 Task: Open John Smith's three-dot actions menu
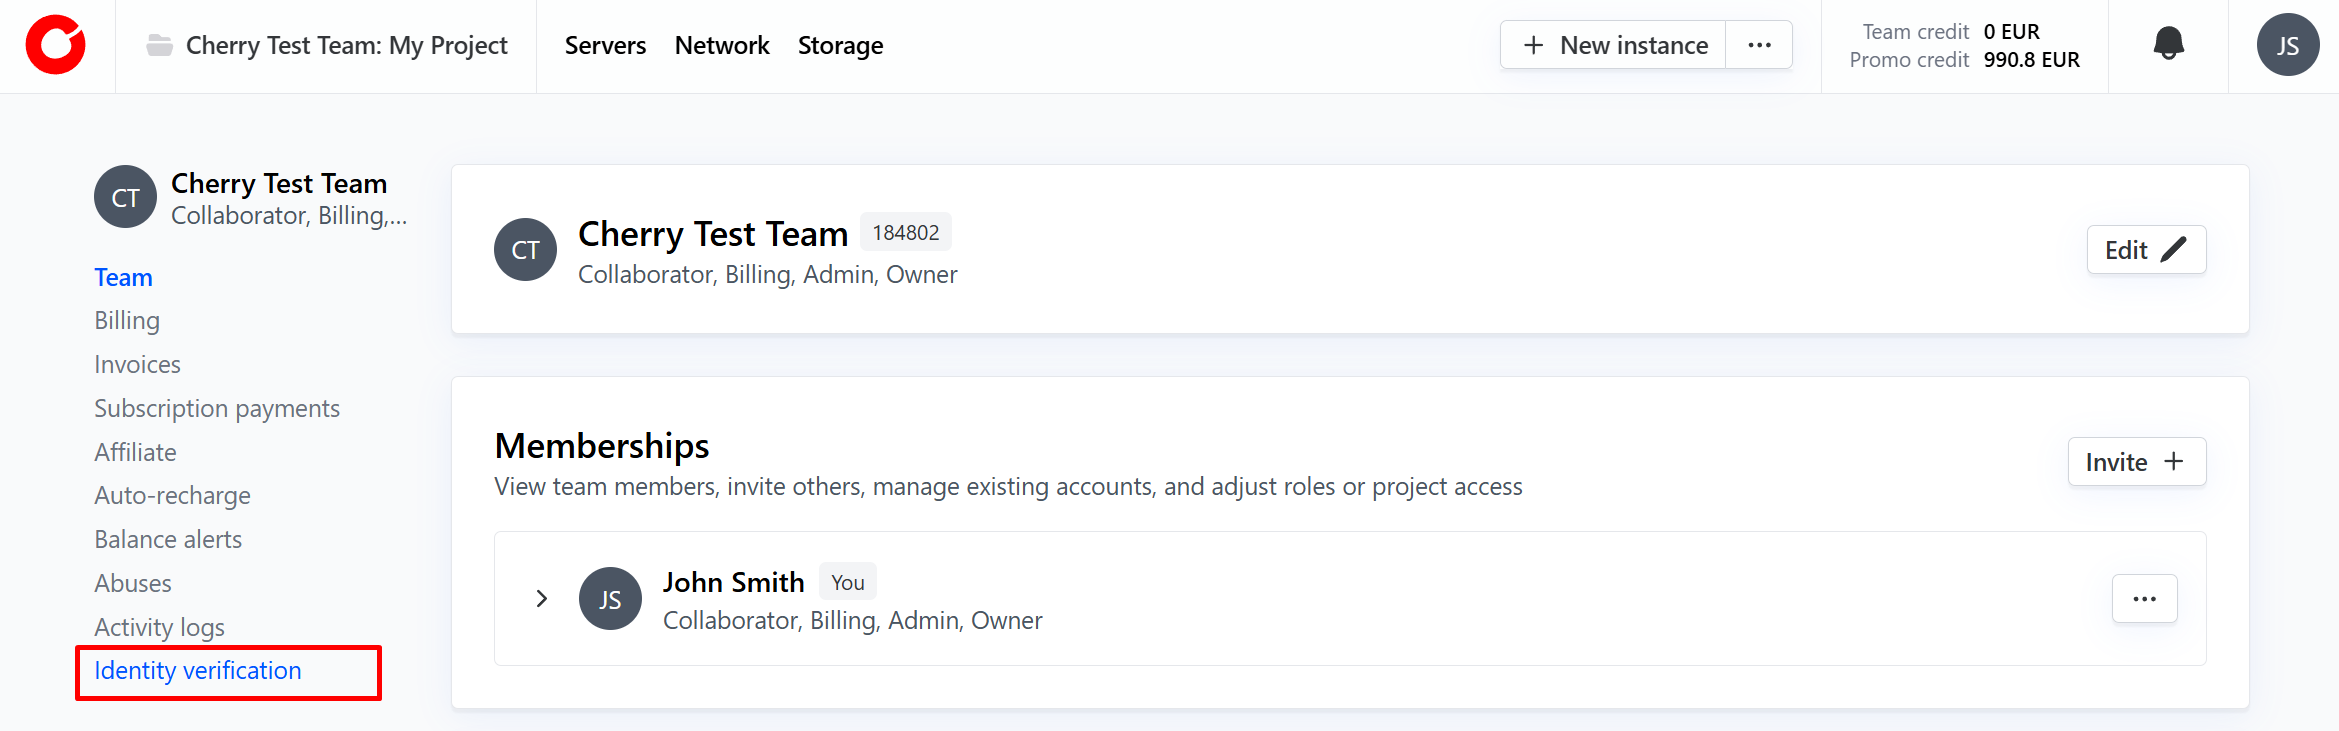pos(2144,599)
